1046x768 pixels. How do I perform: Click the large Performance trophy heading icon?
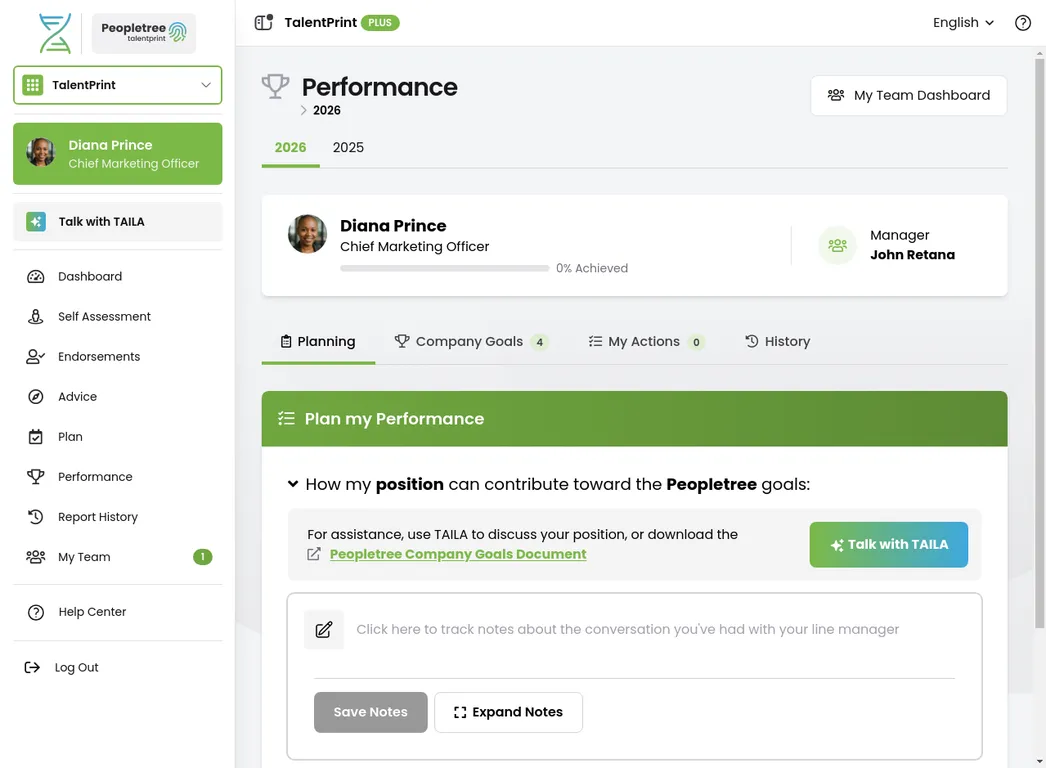(276, 87)
